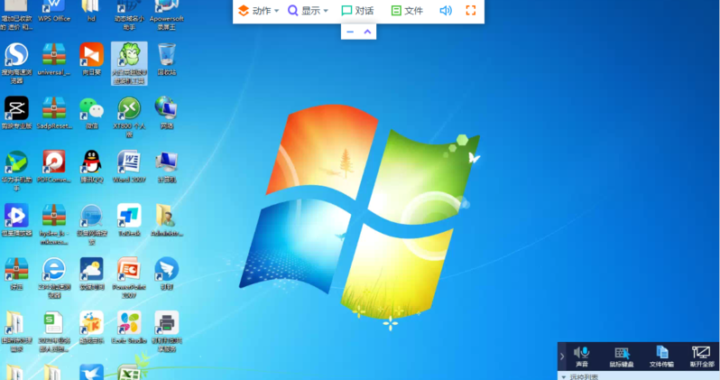The height and width of the screenshot is (380, 720).
Task: Open the 文件 item in toolbar
Action: point(407,11)
